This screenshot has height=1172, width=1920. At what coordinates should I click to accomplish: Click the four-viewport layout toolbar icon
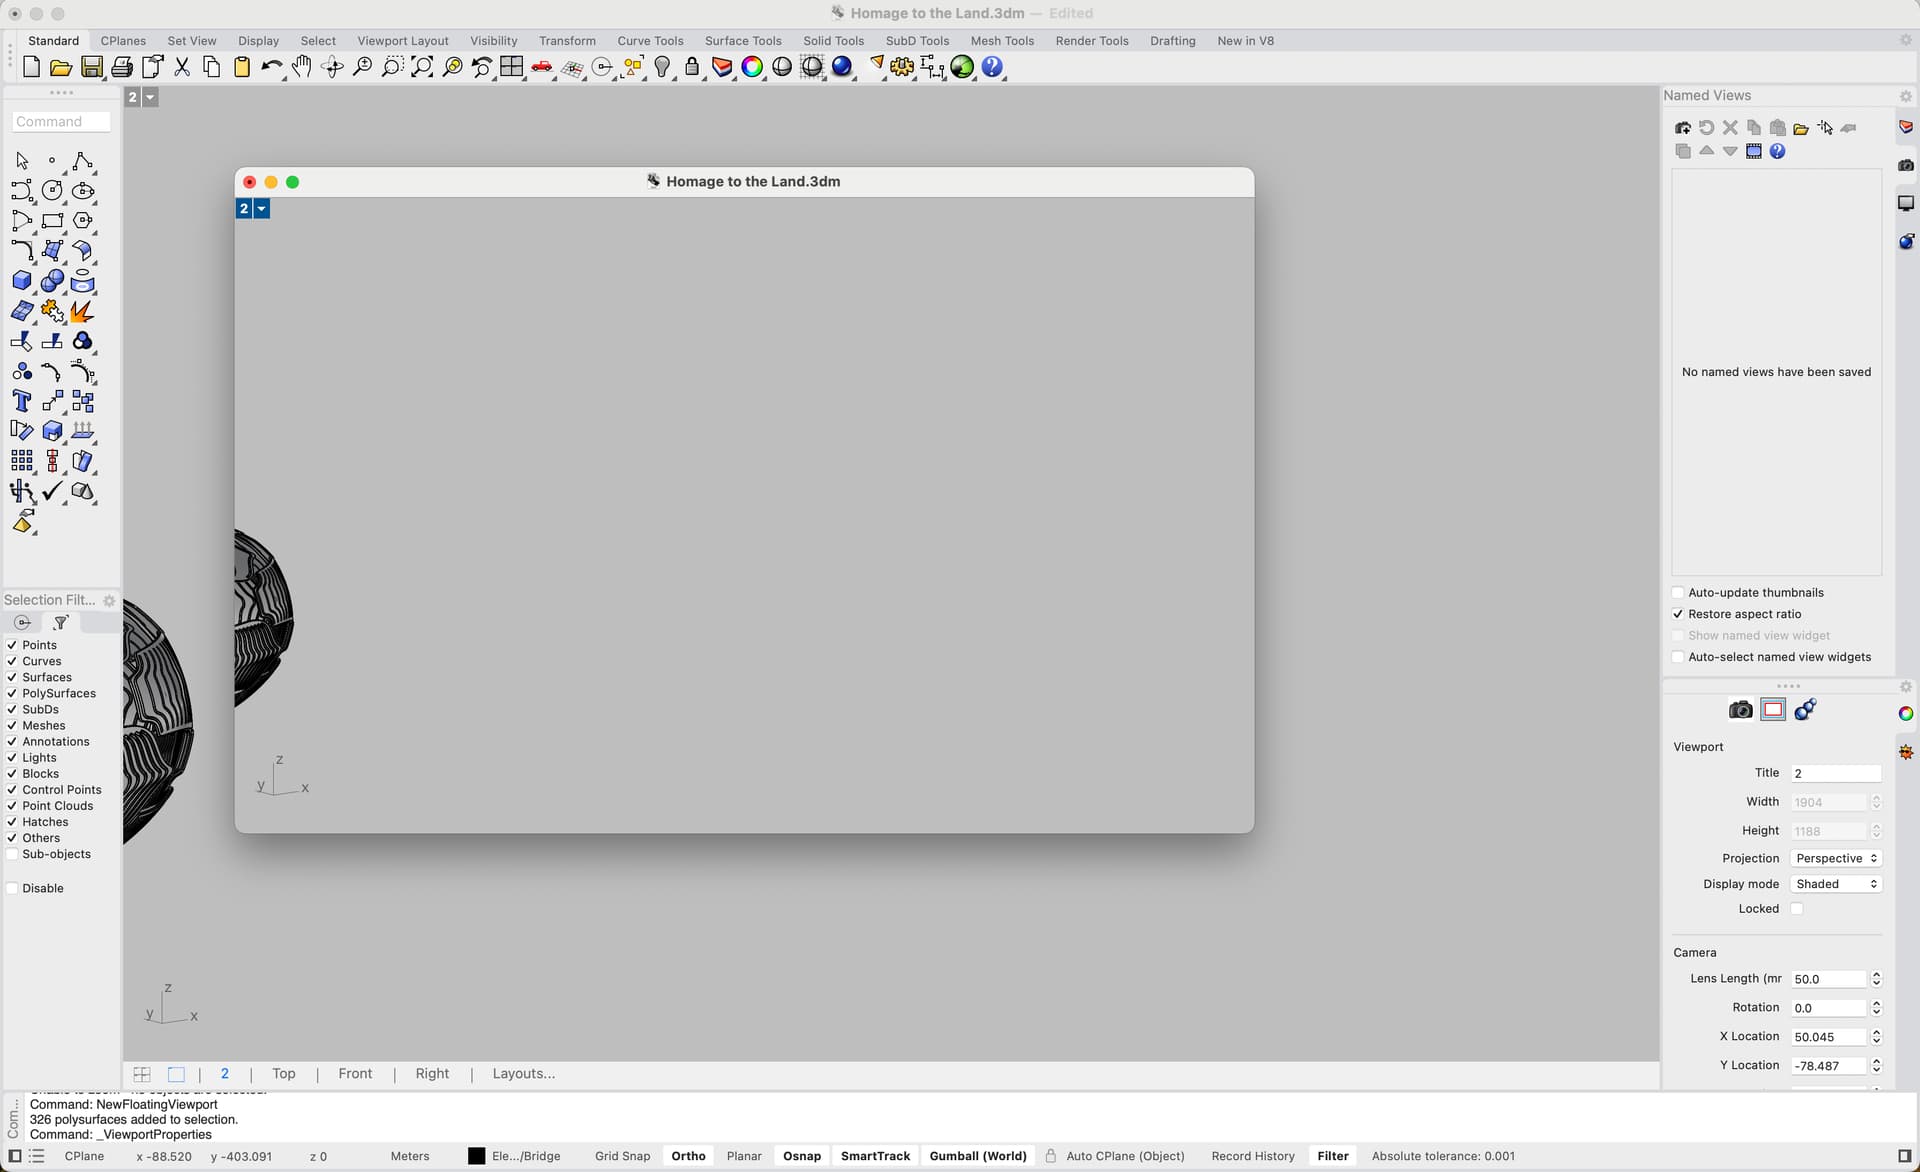pyautogui.click(x=510, y=67)
